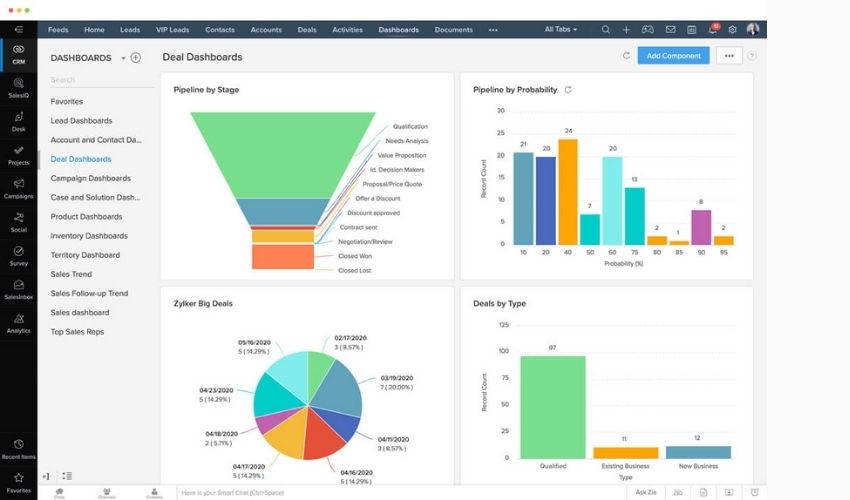Click the purple 90% bar in Pipeline by Probability
Viewport: 850px width, 500px height.
[701, 227]
